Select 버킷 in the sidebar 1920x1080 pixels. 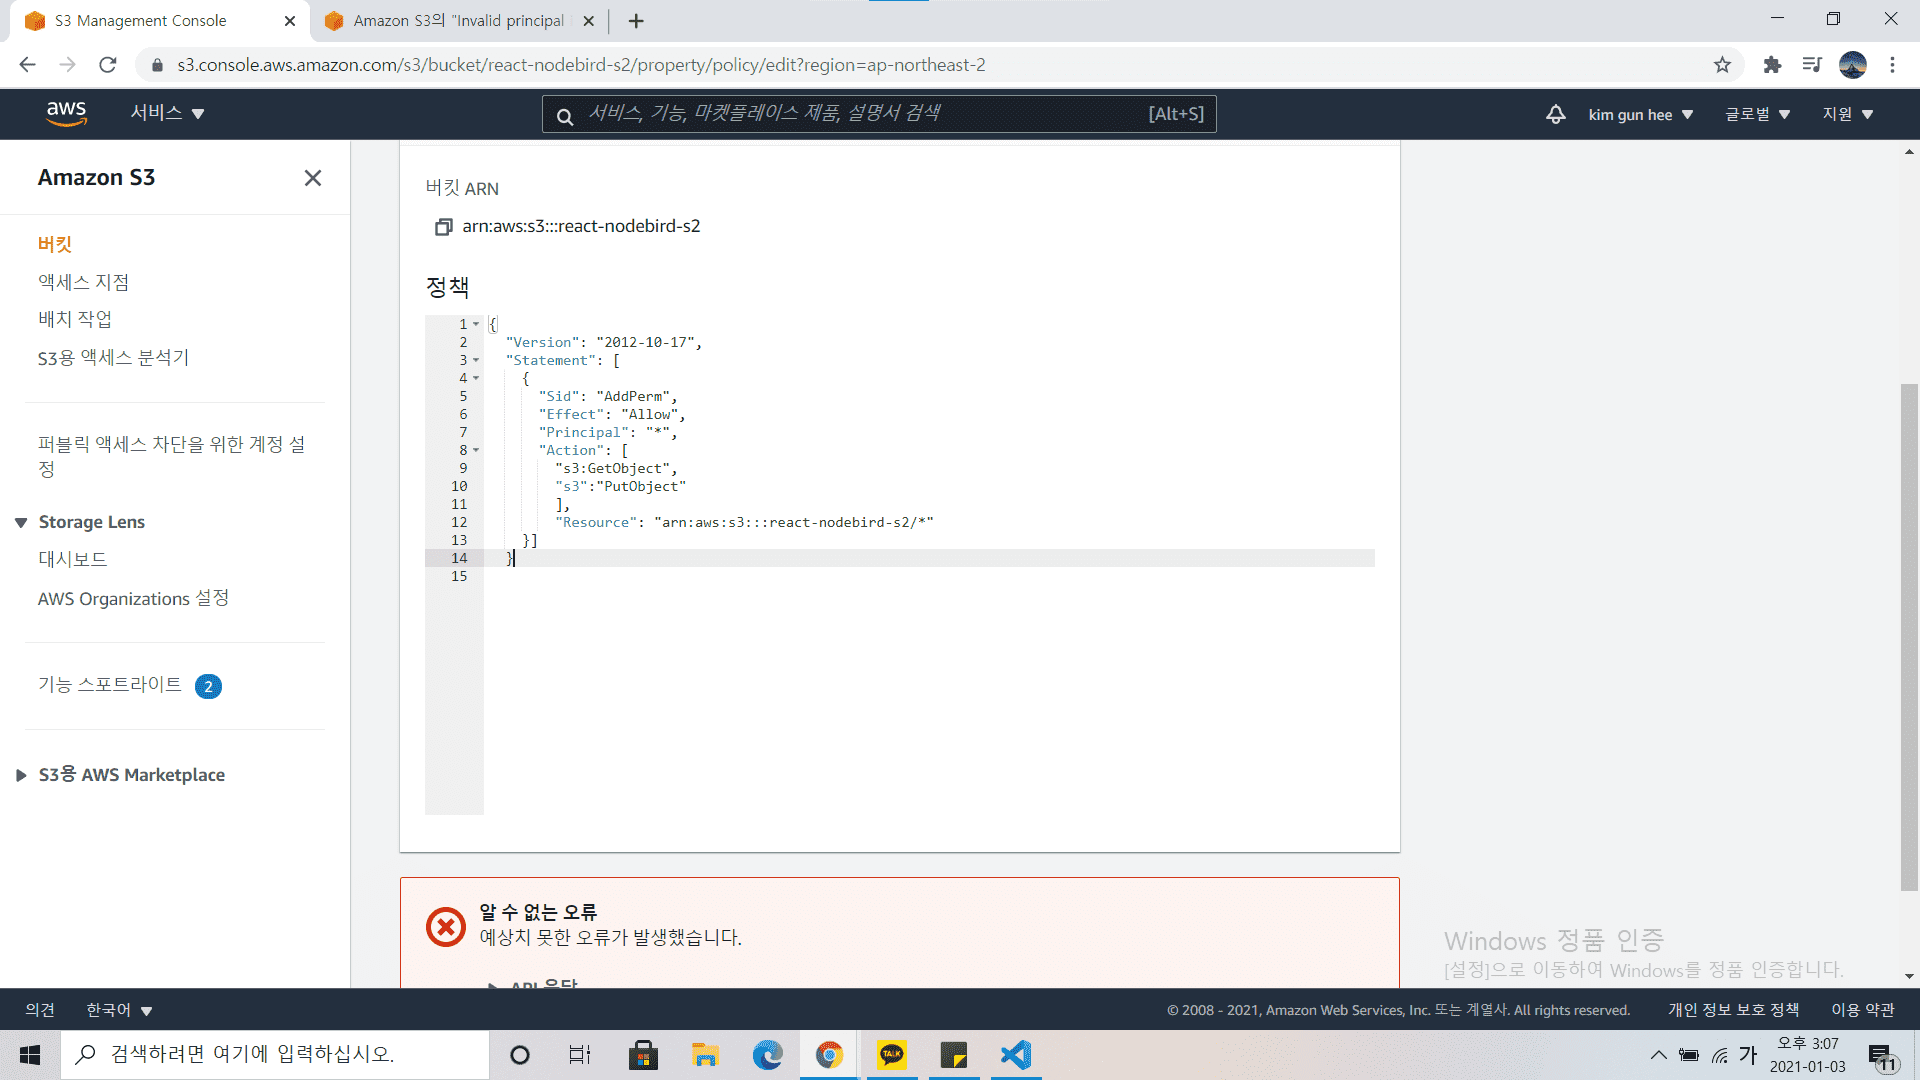(55, 244)
